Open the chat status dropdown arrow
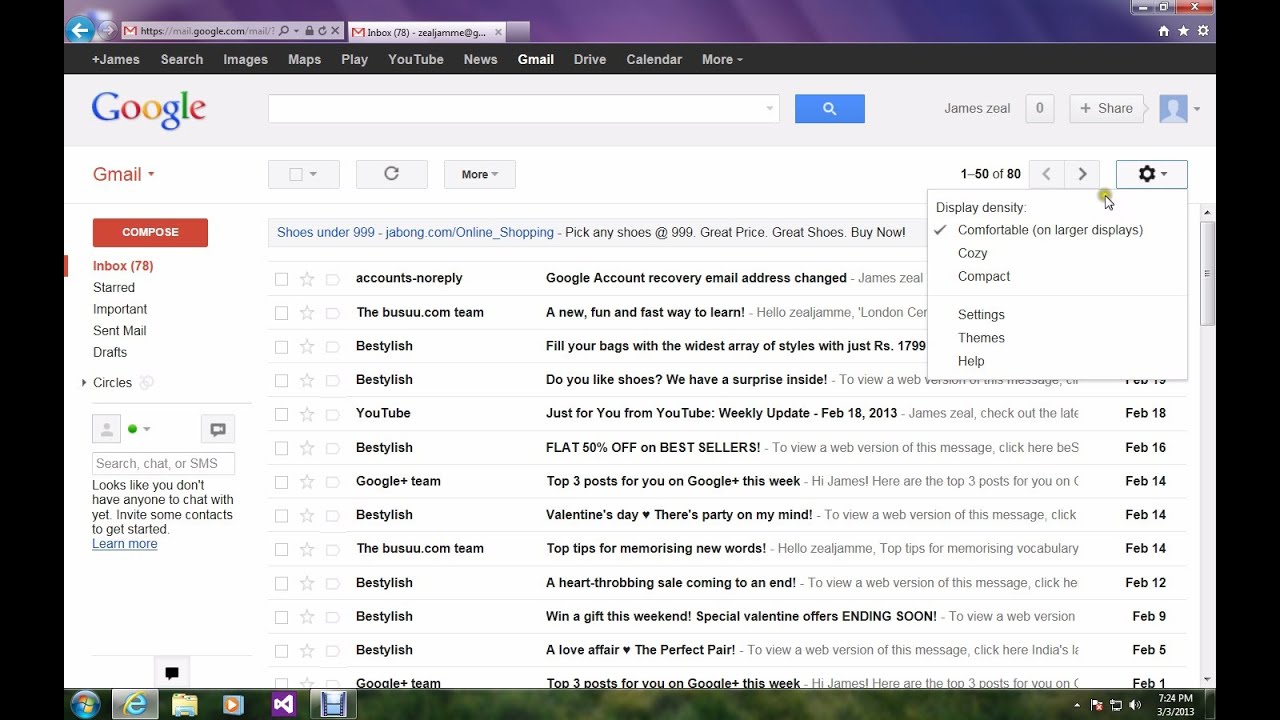This screenshot has height=720, width=1280. click(x=147, y=429)
